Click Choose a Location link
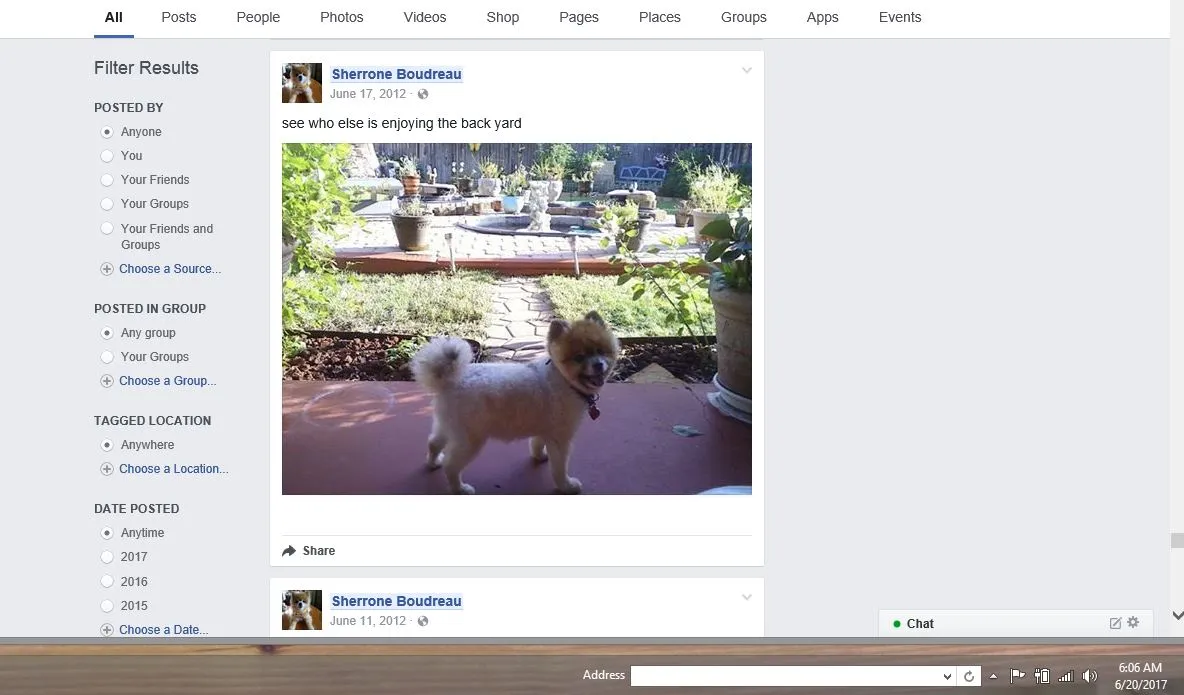The image size is (1184, 695). (x=174, y=469)
